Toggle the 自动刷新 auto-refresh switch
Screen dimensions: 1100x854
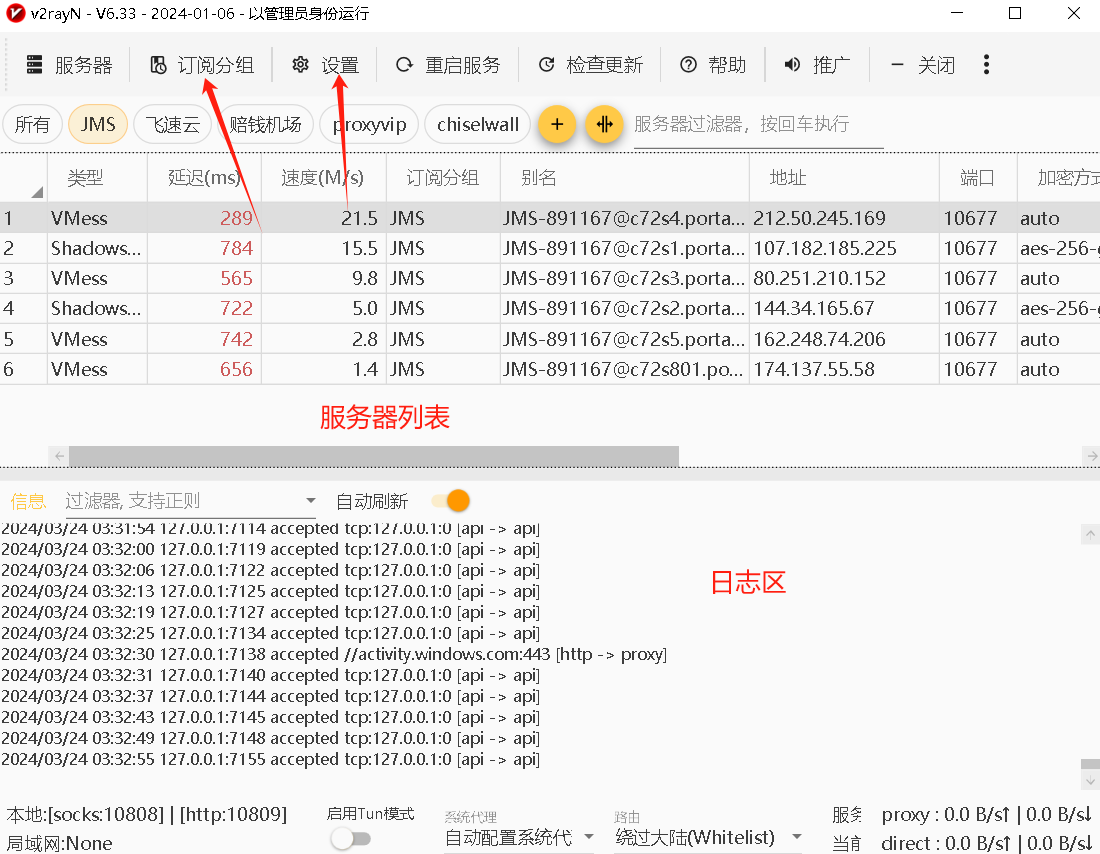coord(450,501)
